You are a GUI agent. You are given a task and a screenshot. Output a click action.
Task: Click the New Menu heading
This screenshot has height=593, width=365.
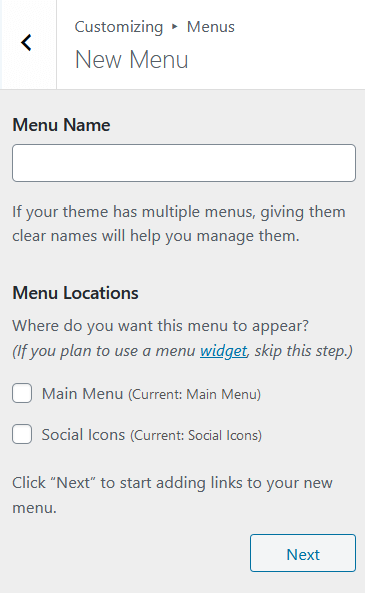132,59
